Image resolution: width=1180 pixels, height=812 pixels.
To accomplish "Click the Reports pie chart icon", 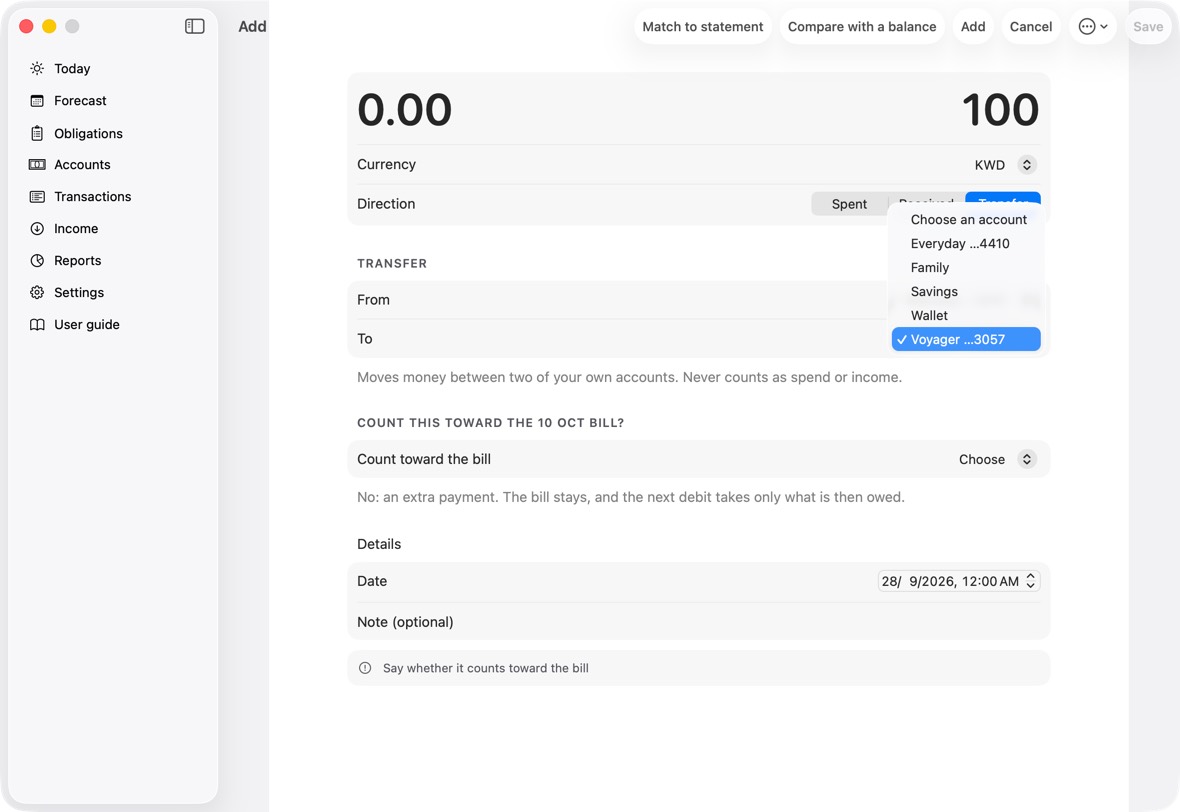I will tap(37, 260).
